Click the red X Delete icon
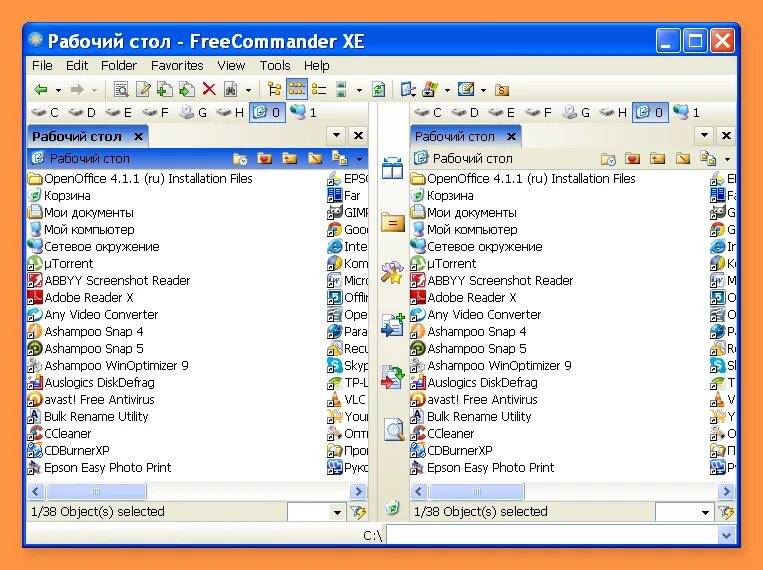Viewport: 763px width, 570px height. [x=209, y=89]
